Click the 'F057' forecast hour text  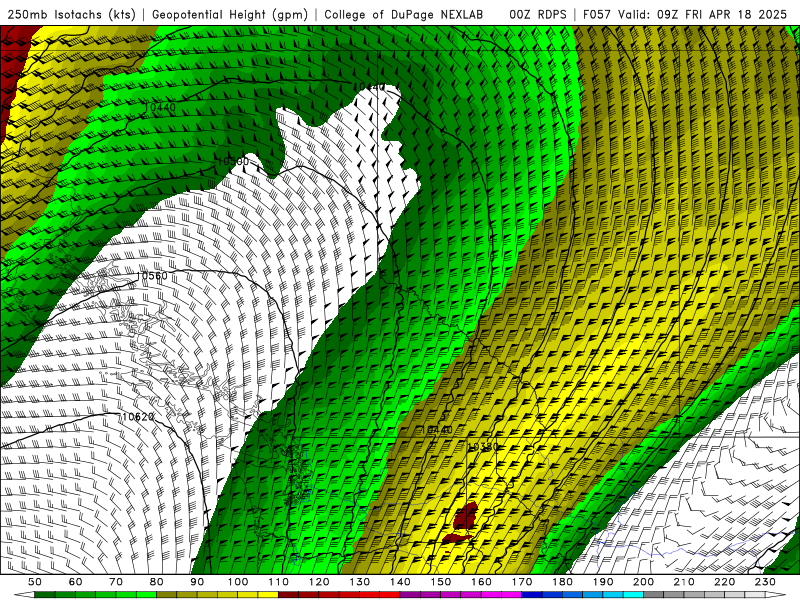598,14
